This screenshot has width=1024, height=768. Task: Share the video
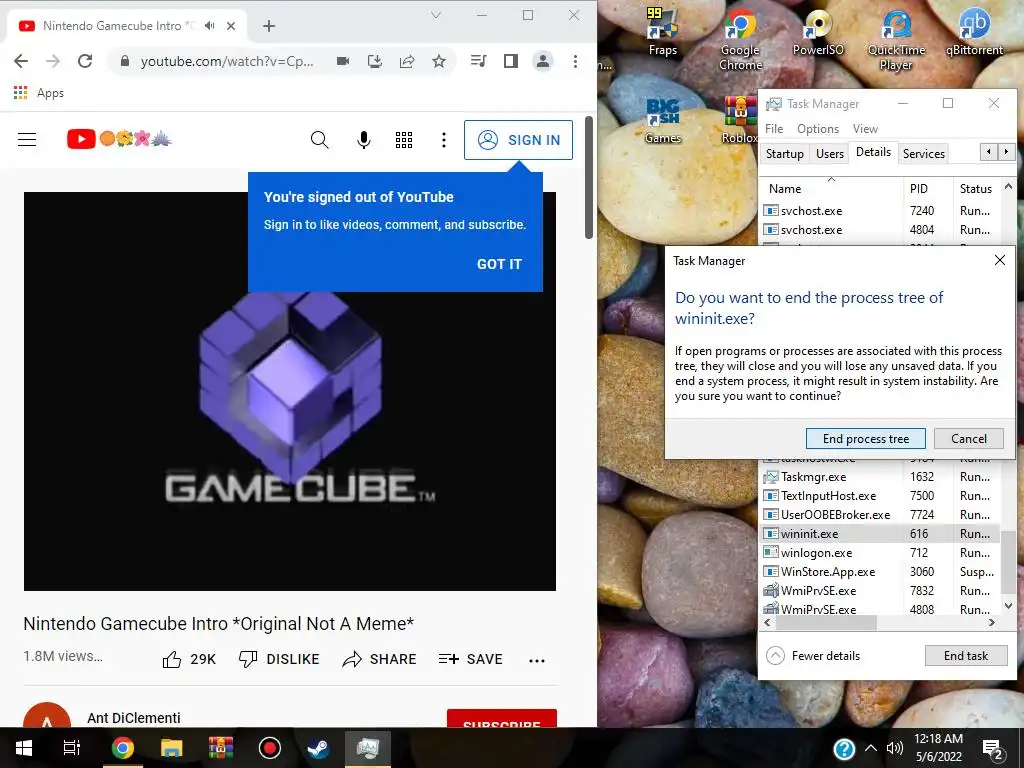[x=379, y=659]
